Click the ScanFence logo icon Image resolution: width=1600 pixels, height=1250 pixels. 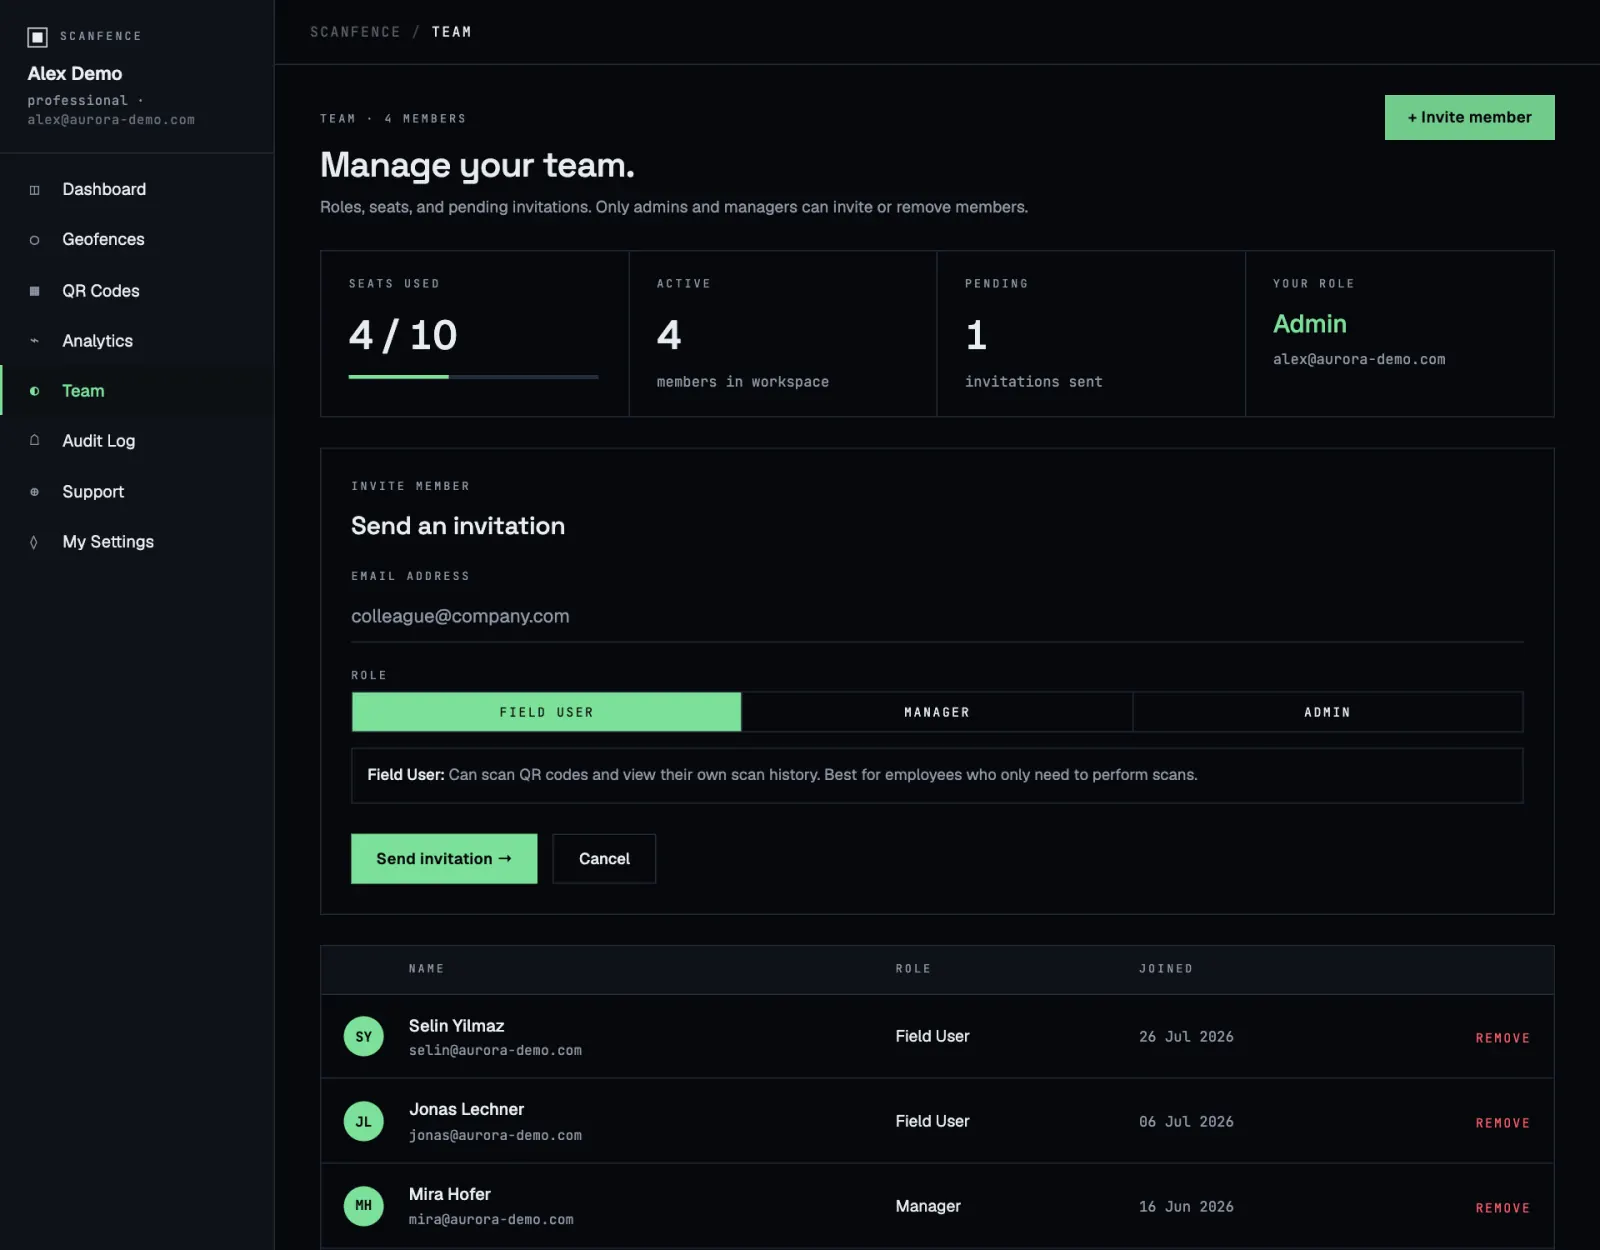tap(37, 37)
